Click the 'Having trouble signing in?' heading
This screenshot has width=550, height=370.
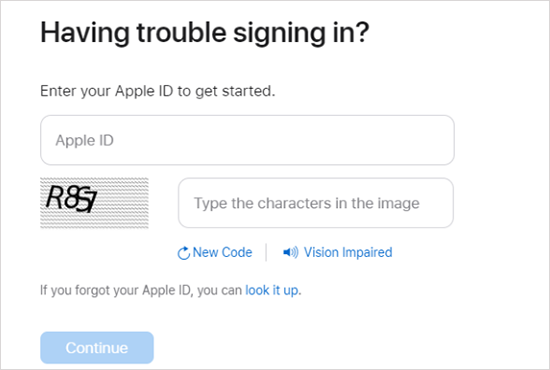pyautogui.click(x=204, y=33)
